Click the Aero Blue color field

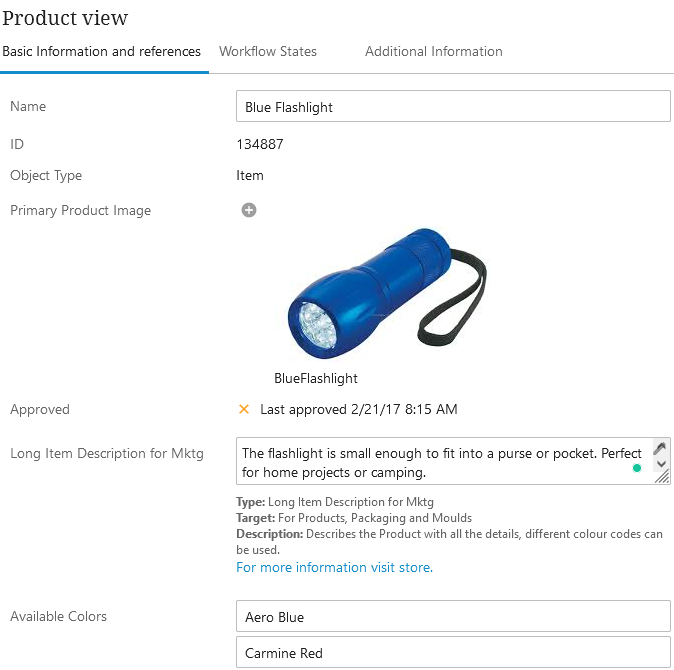click(x=453, y=617)
